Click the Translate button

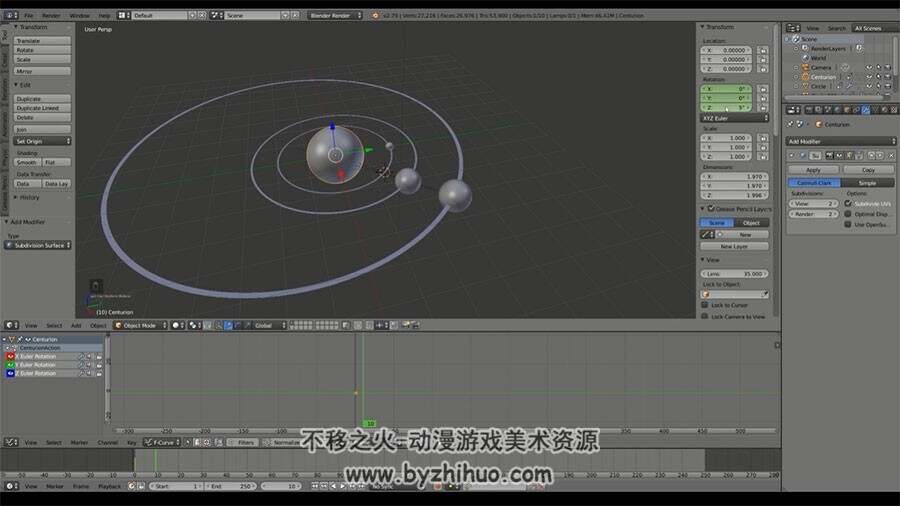42,41
